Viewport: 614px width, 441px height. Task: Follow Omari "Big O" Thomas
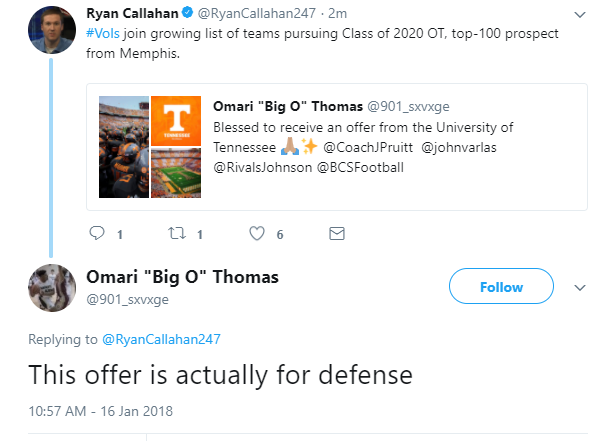[x=501, y=286]
